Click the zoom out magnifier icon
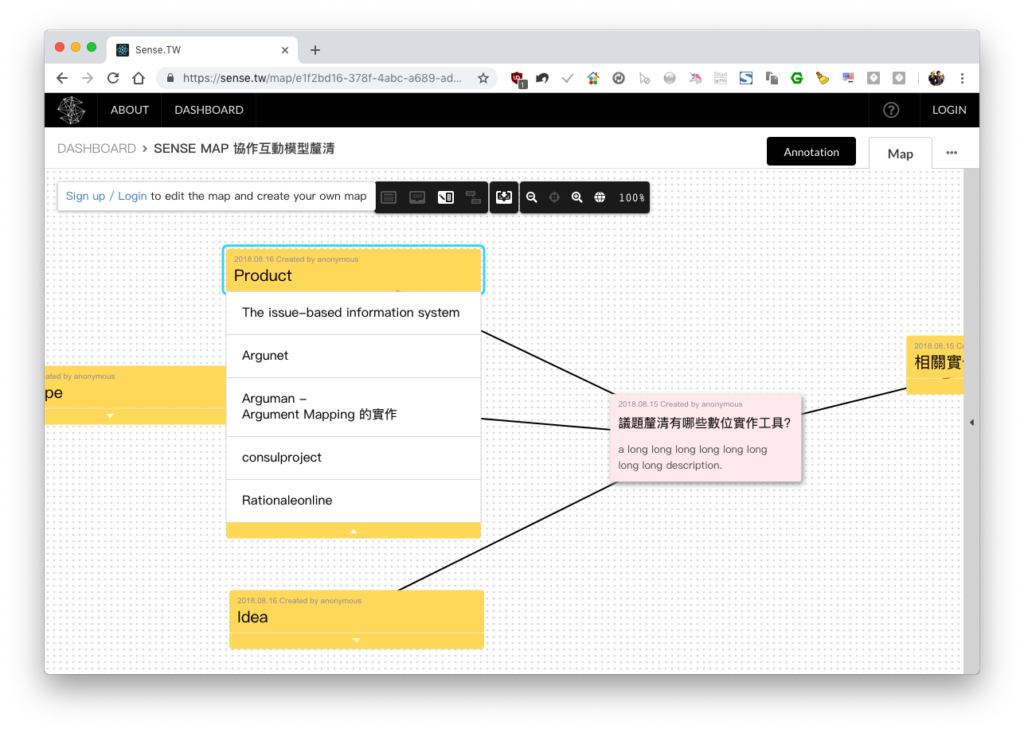 click(x=532, y=197)
